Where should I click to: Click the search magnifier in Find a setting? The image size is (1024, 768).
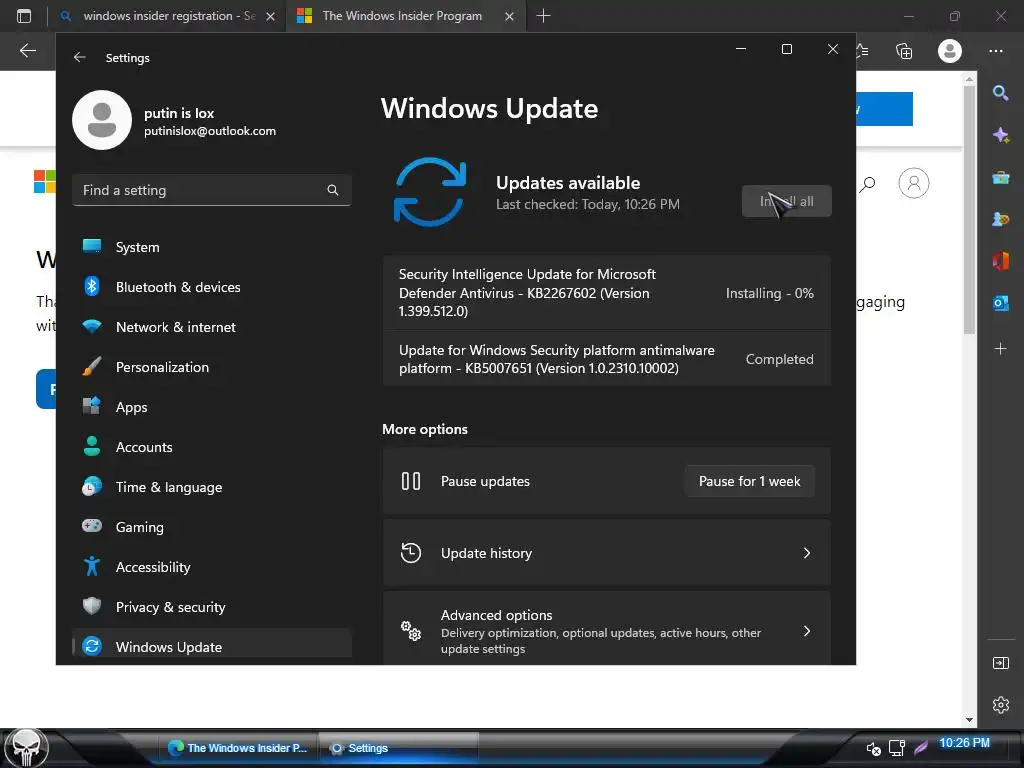pos(332,190)
